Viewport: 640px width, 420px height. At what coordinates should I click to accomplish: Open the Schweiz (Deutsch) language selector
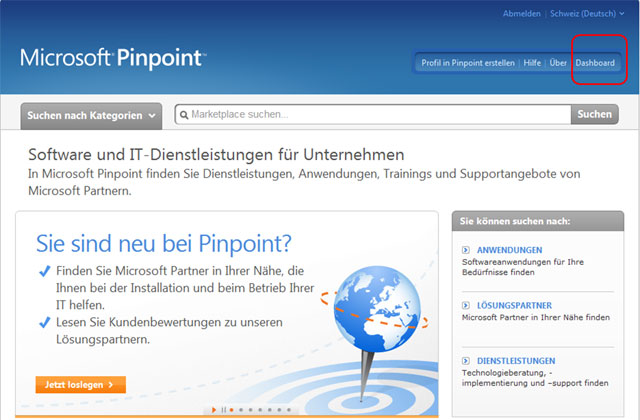(x=587, y=13)
